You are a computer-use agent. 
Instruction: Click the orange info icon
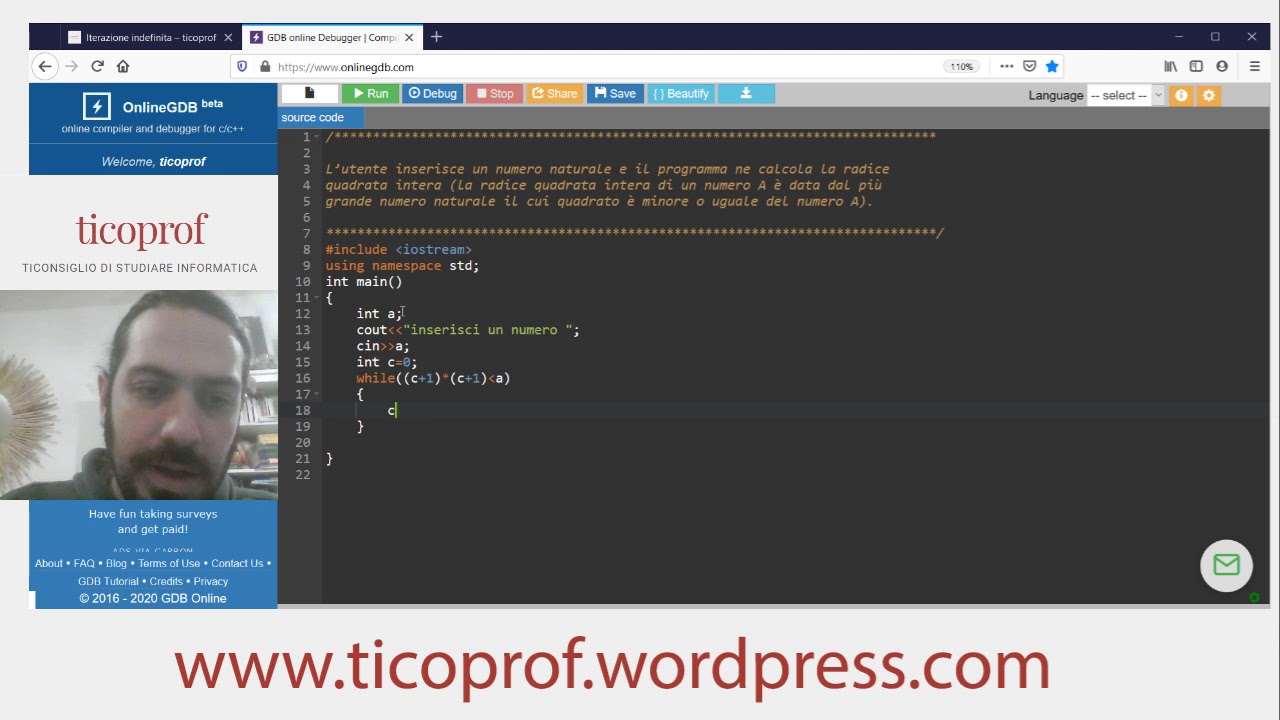[1181, 95]
